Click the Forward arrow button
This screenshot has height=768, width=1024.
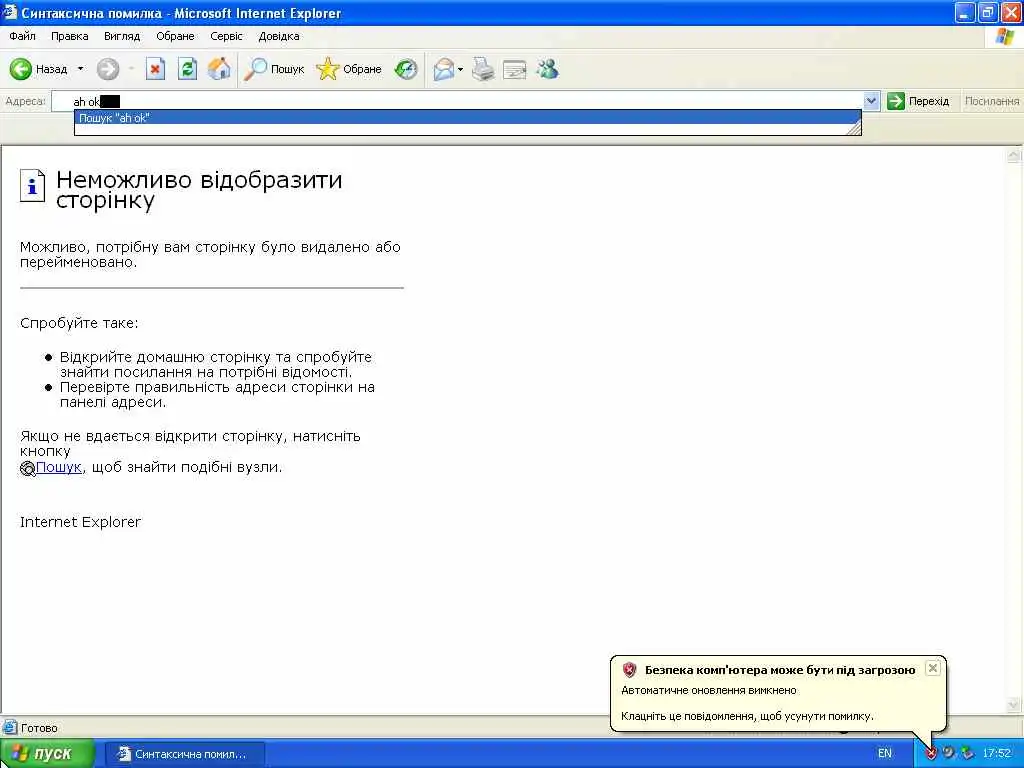(x=108, y=69)
